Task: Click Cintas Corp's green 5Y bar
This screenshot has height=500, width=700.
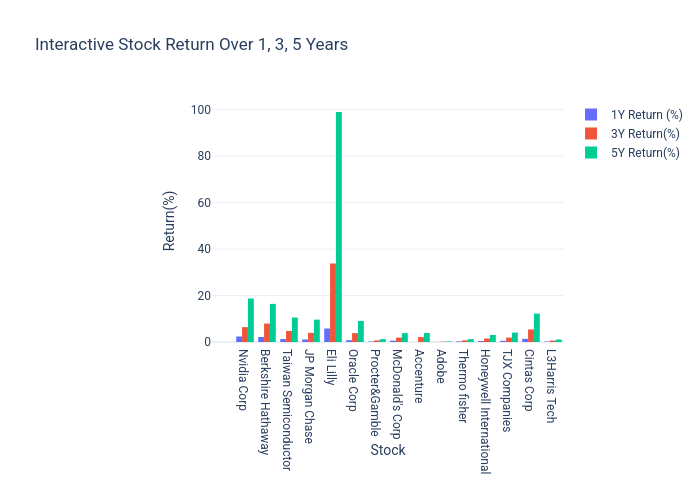Action: point(537,328)
